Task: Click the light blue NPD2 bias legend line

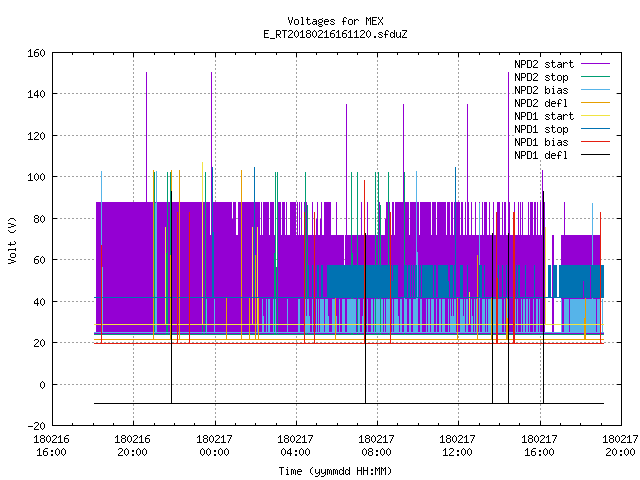Action: coord(595,90)
